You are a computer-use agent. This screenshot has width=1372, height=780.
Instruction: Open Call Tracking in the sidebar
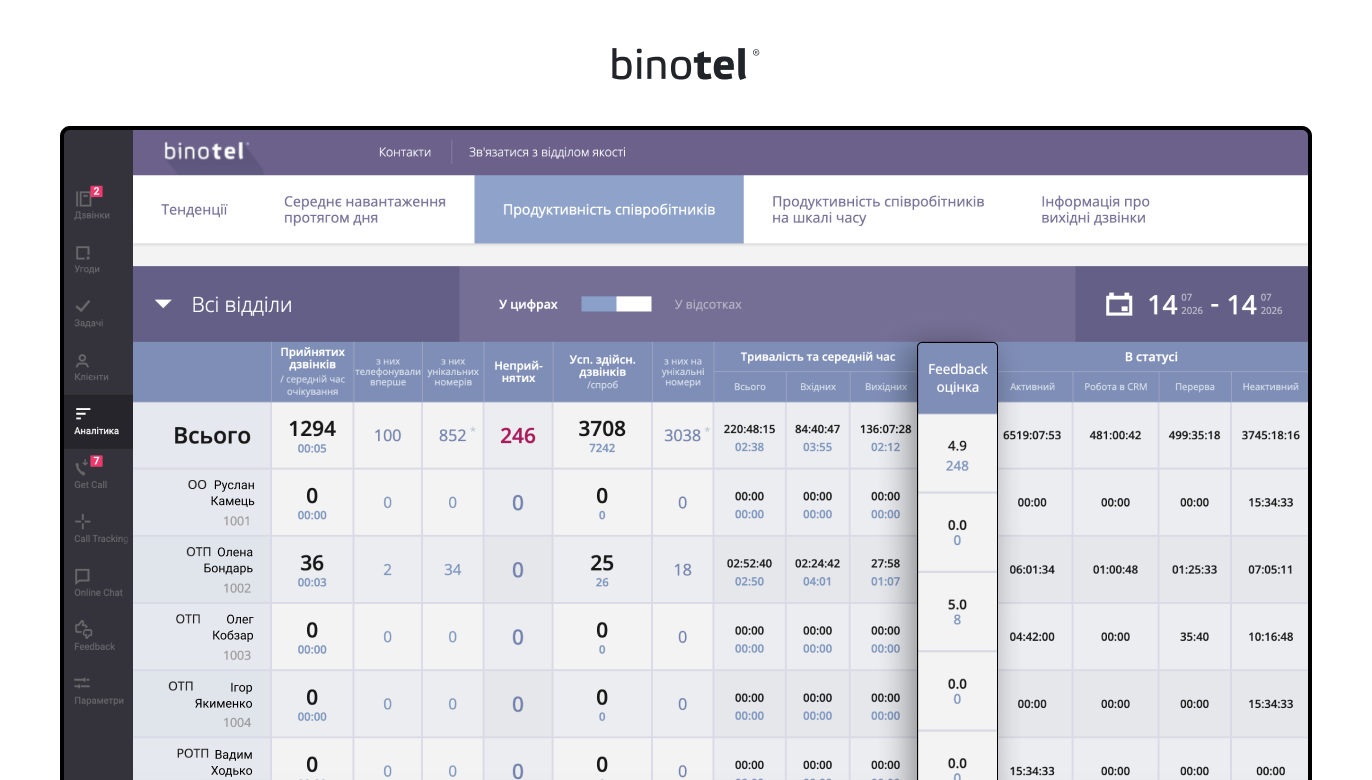click(100, 528)
